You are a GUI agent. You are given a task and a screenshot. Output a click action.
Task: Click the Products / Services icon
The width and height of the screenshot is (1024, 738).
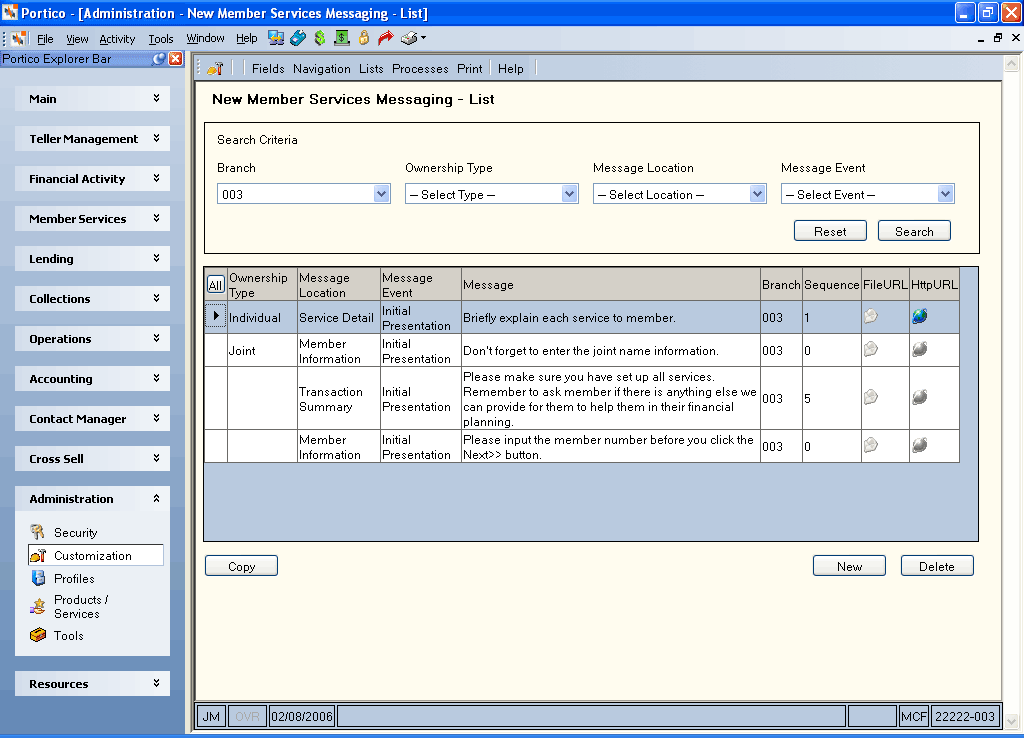[x=38, y=606]
